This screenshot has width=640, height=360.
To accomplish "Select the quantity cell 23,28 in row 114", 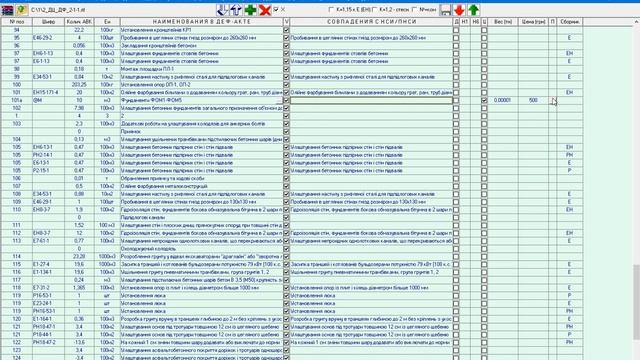I will tap(79, 256).
